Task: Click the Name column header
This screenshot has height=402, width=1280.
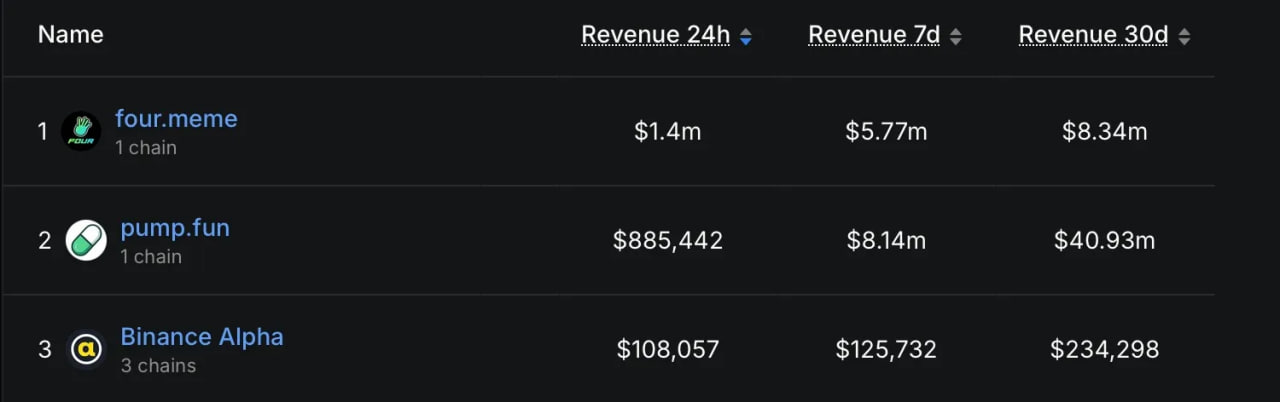Action: 70,35
